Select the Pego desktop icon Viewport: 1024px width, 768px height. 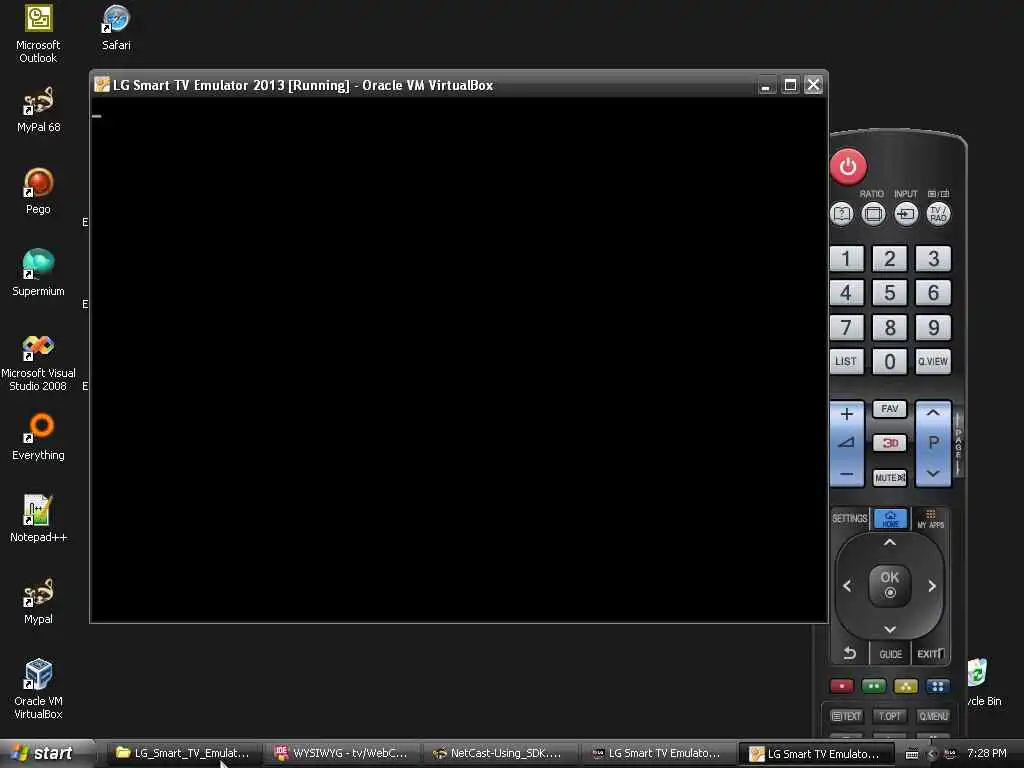point(38,191)
